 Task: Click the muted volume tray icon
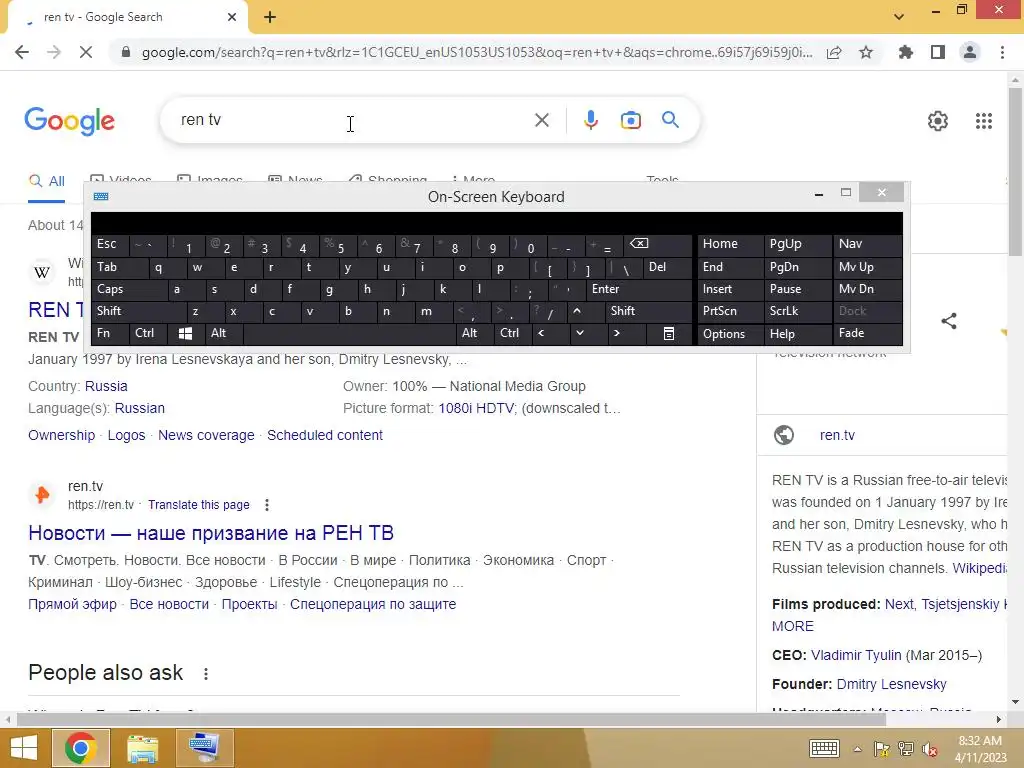click(929, 750)
